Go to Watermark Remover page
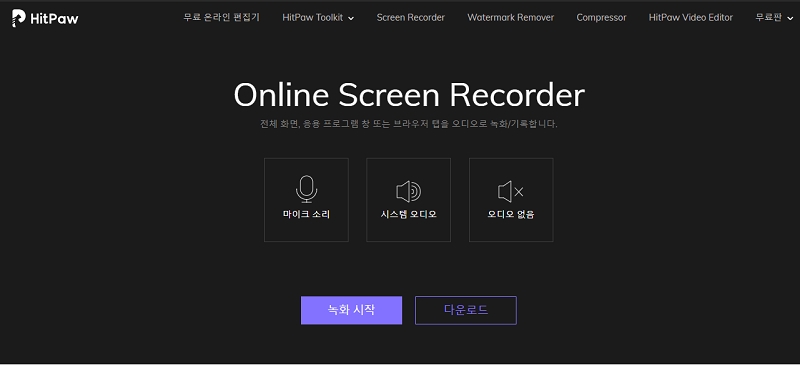The width and height of the screenshot is (800, 365). click(511, 18)
